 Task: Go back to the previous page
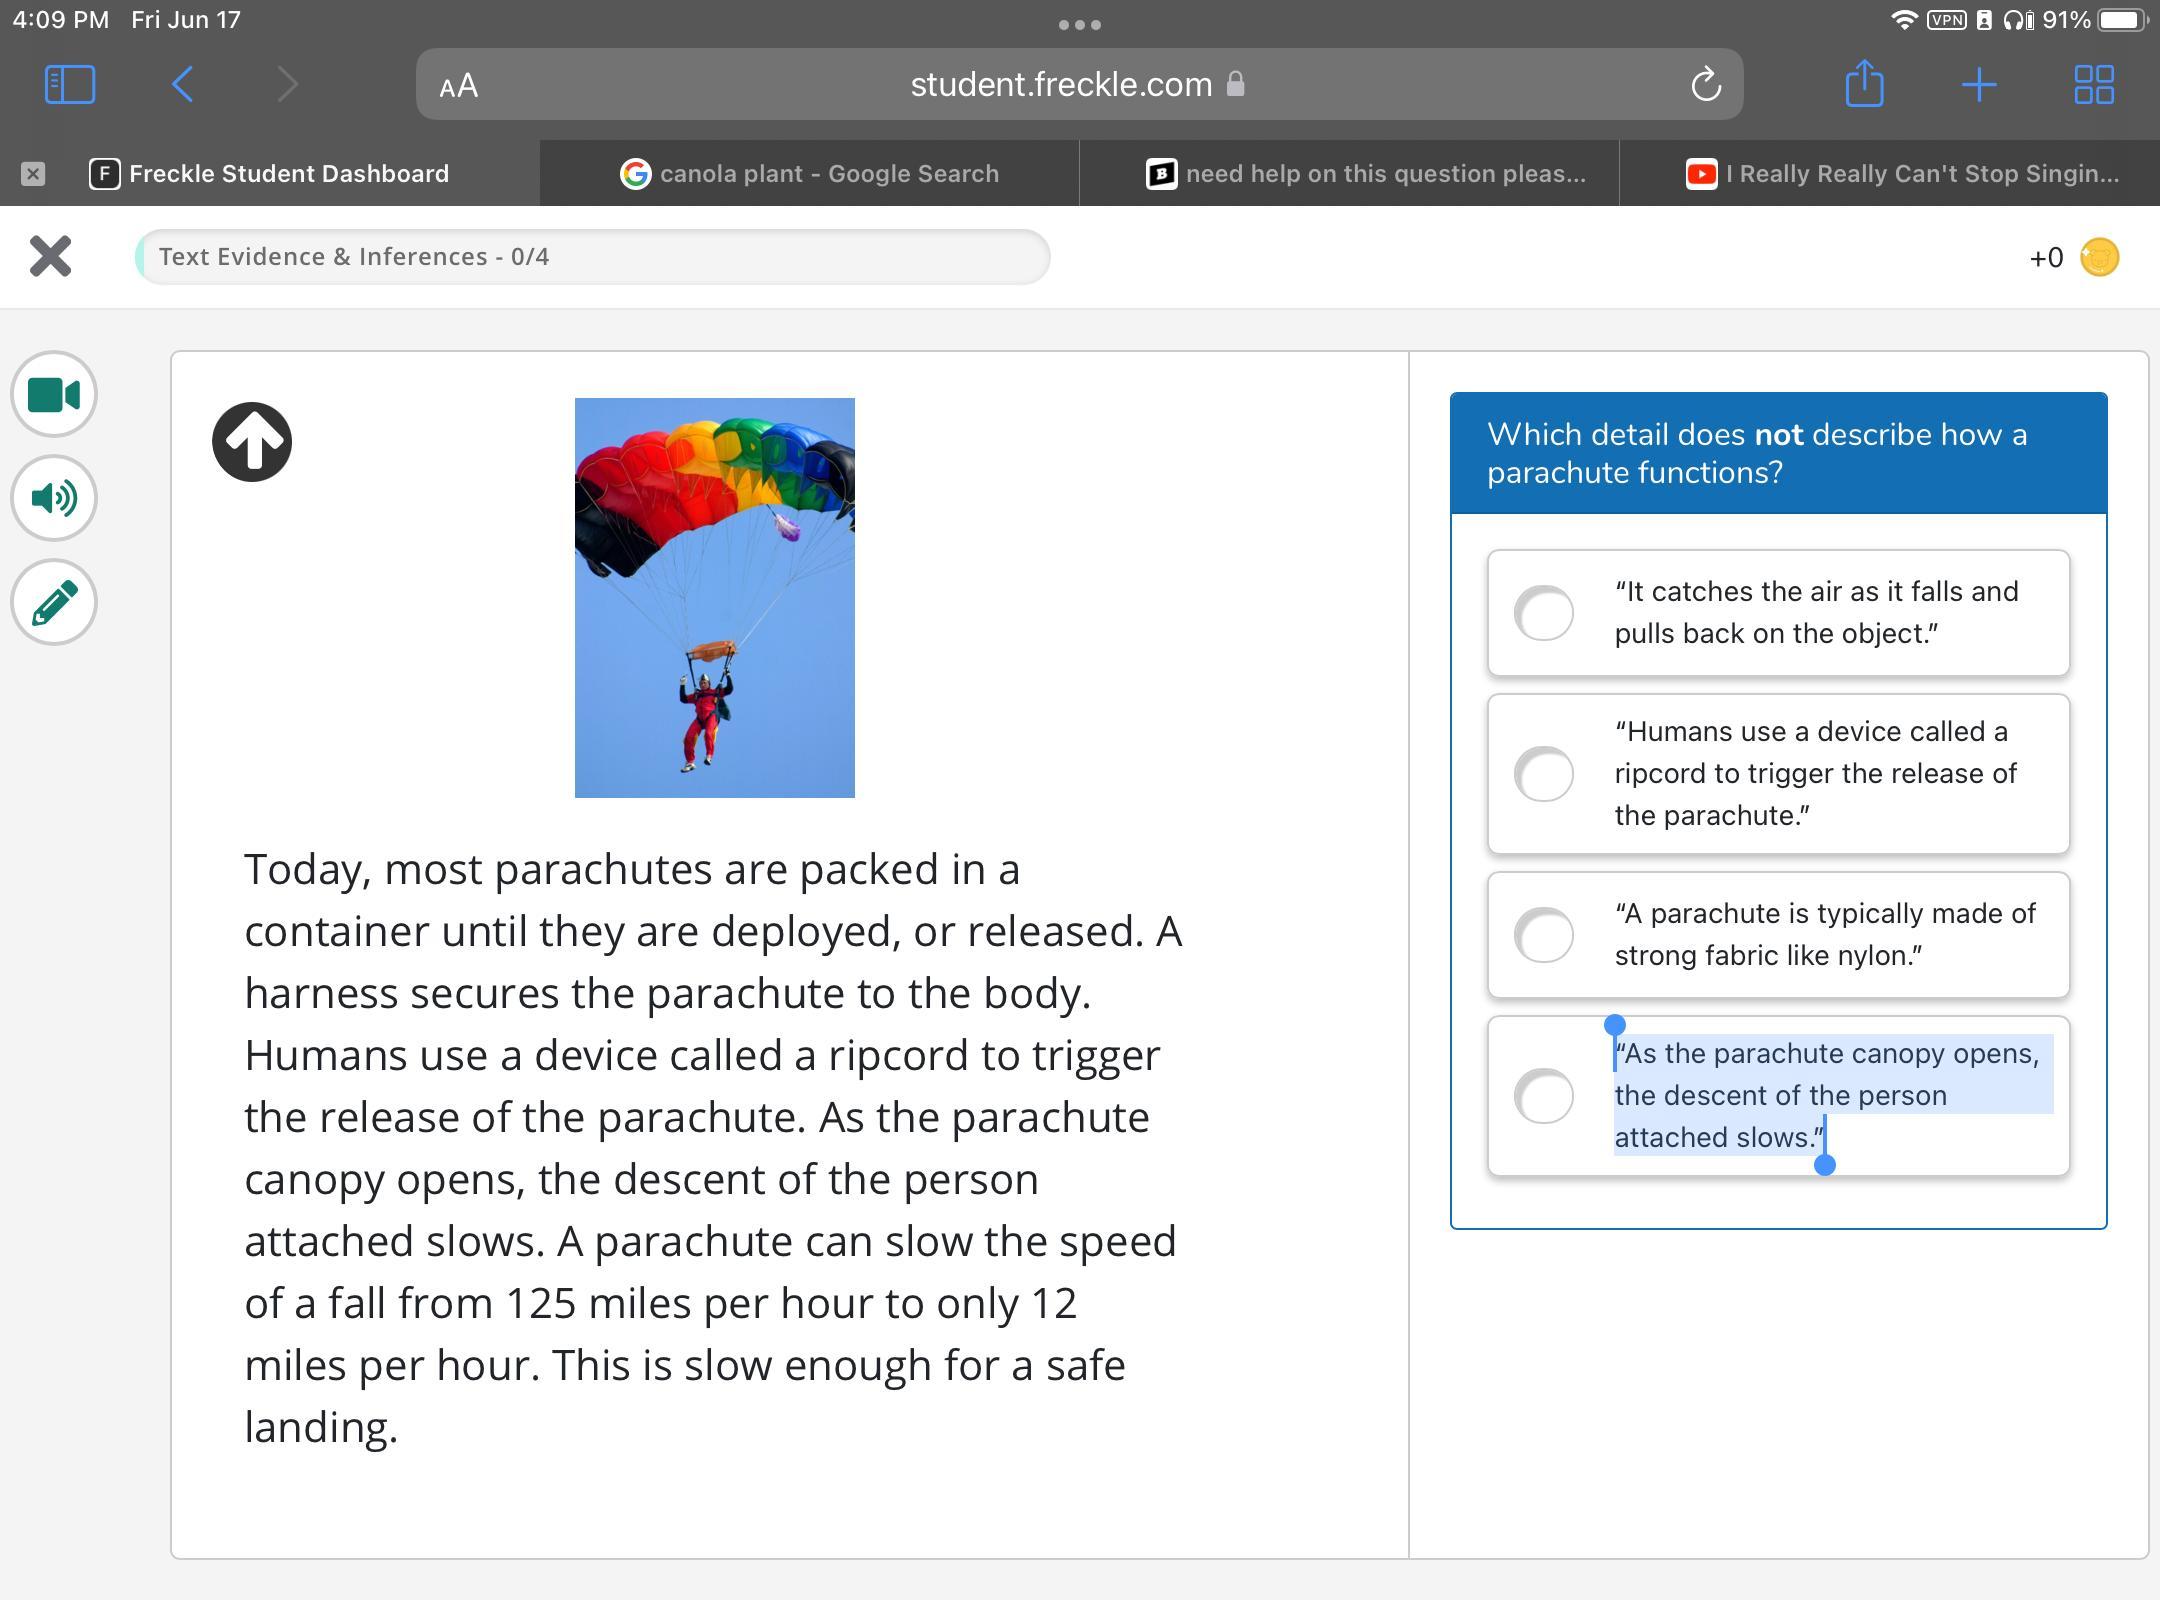[x=182, y=84]
